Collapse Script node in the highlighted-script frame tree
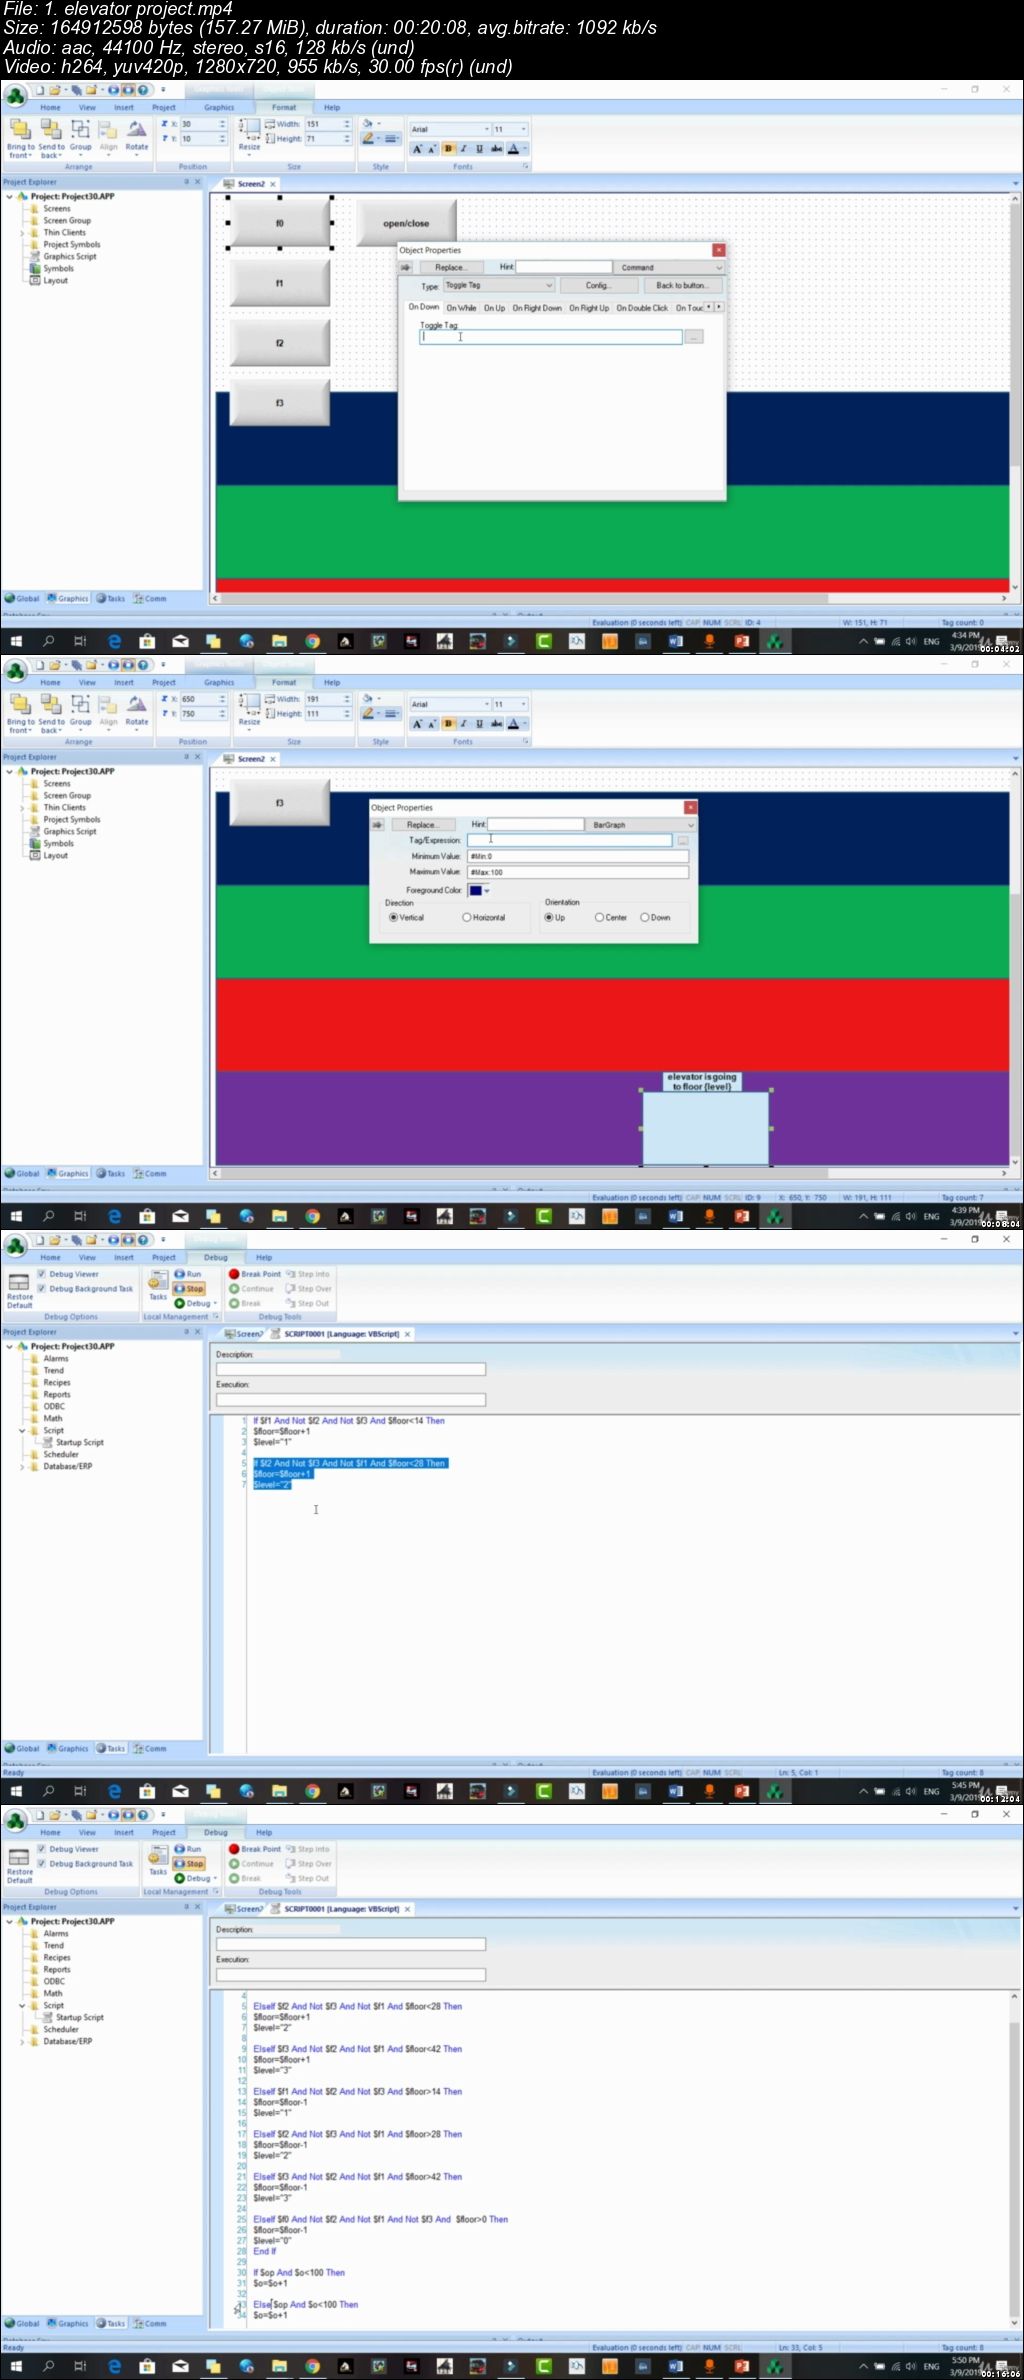This screenshot has height=2380, width=1024. click(22, 1431)
